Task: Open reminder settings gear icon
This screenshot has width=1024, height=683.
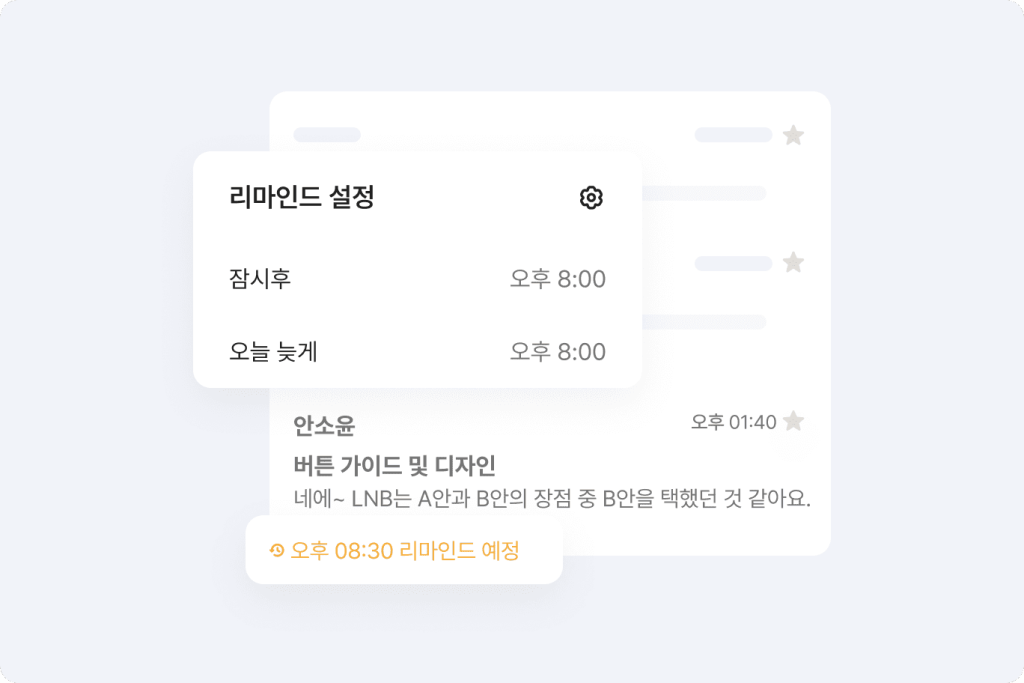Action: point(591,198)
